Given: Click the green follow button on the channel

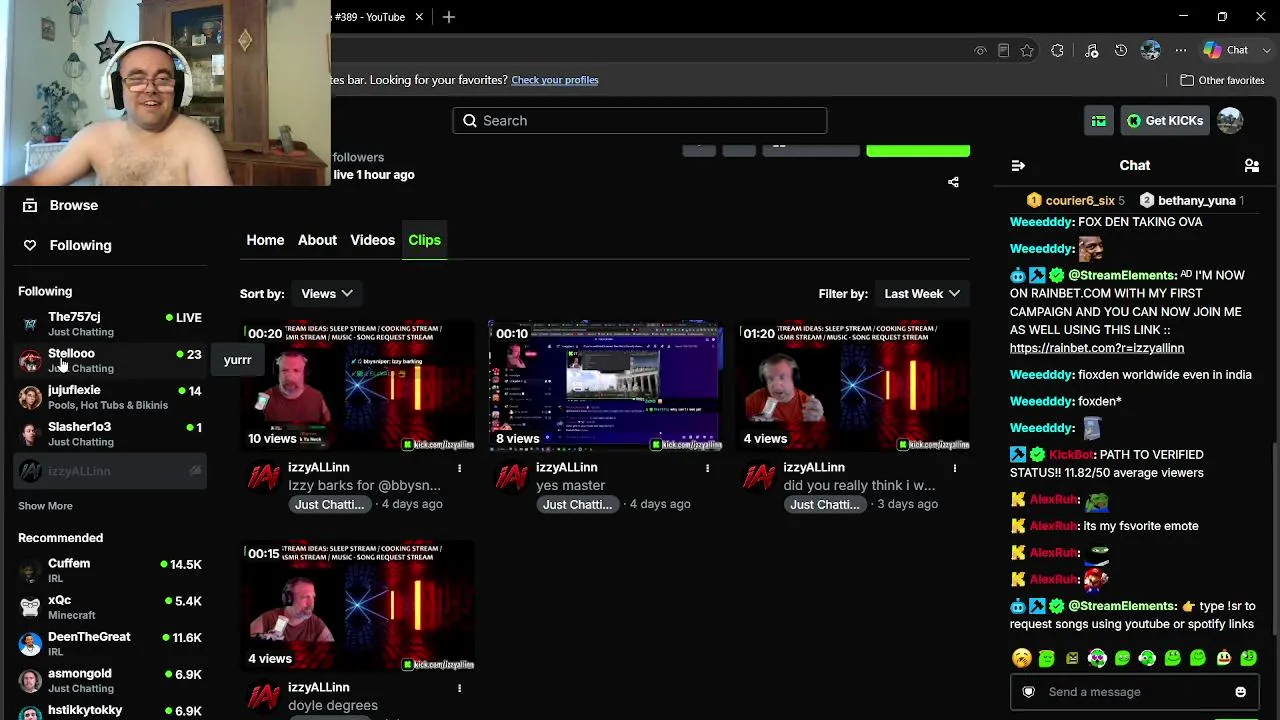Looking at the screenshot, I should [x=918, y=151].
